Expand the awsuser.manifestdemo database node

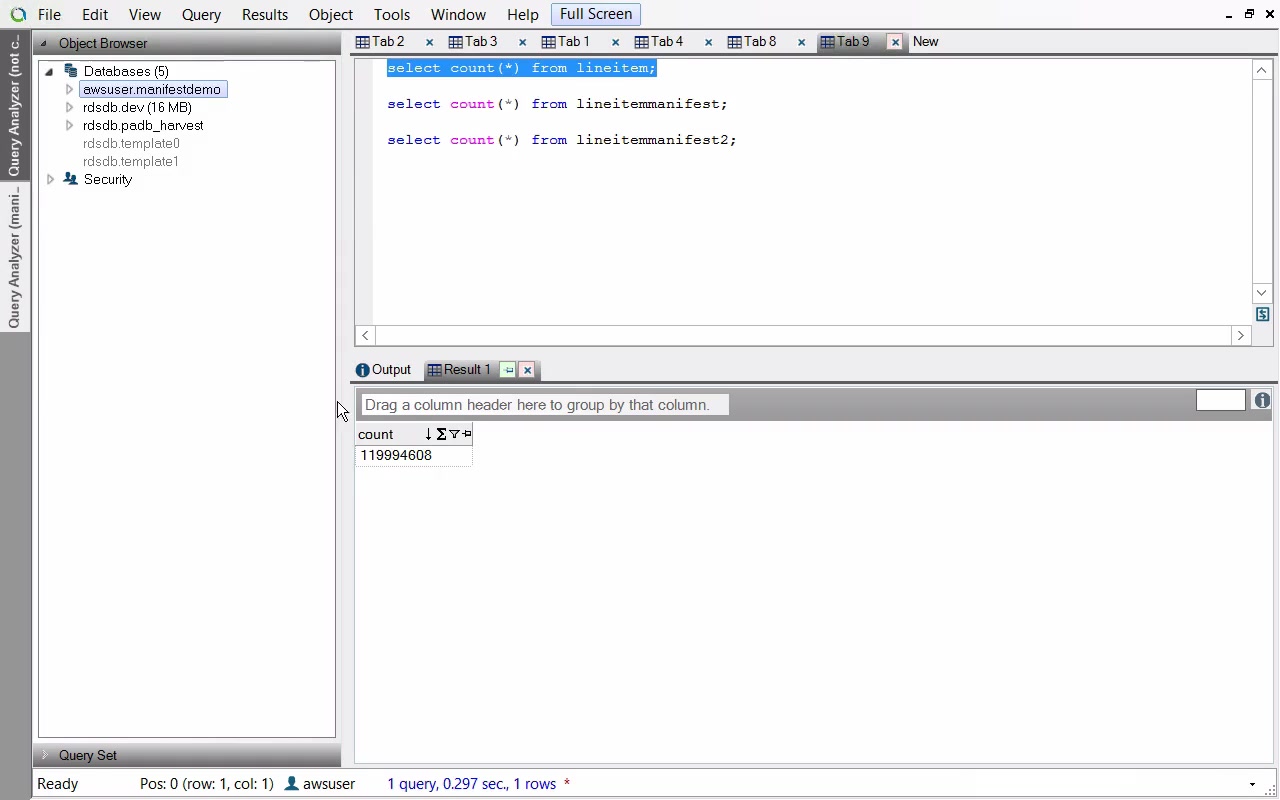click(x=69, y=90)
